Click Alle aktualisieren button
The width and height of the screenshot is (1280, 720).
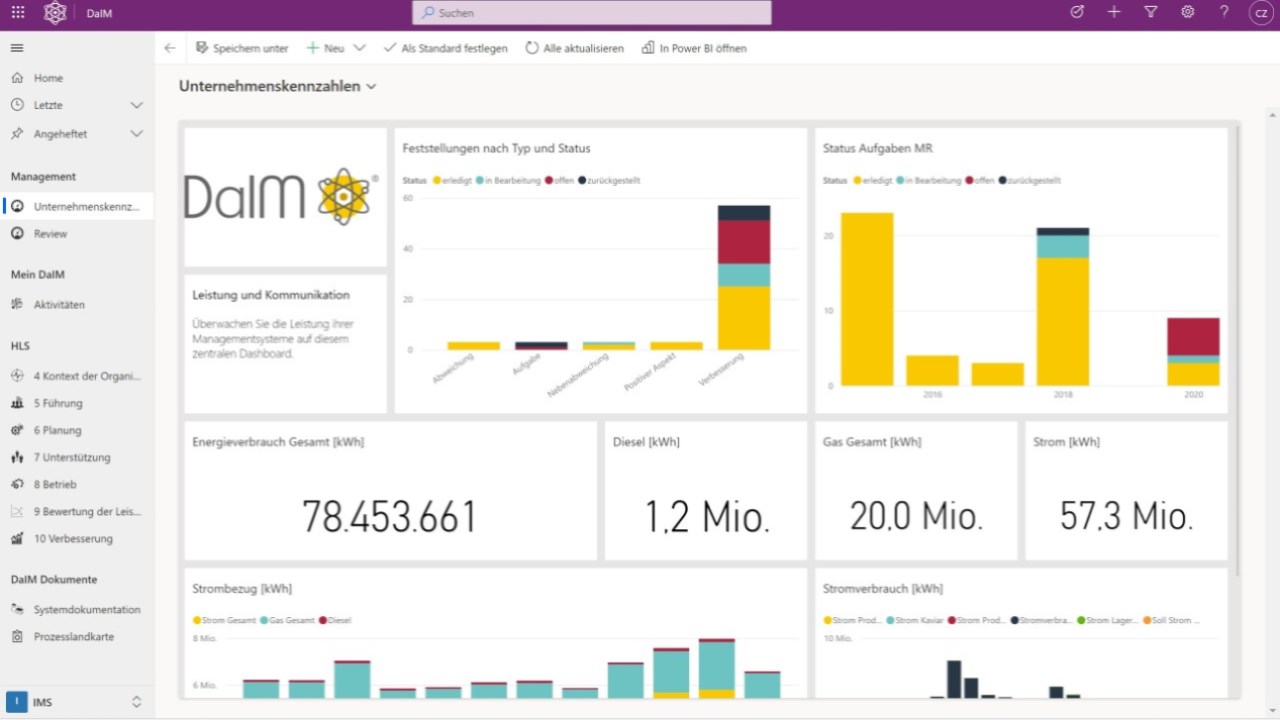(x=575, y=48)
